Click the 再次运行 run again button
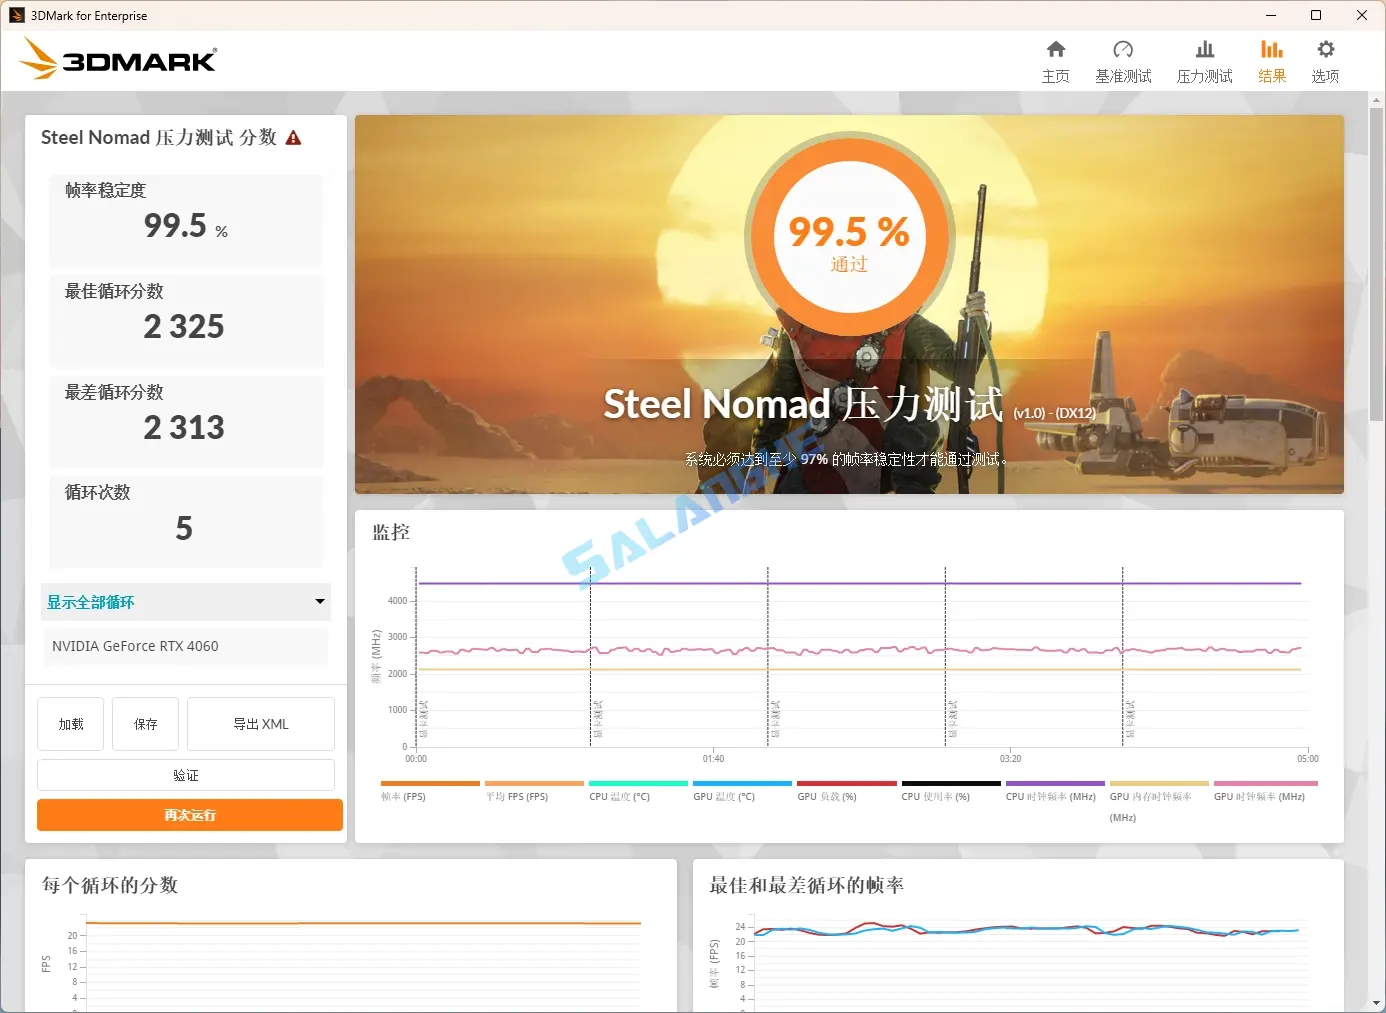 (189, 815)
